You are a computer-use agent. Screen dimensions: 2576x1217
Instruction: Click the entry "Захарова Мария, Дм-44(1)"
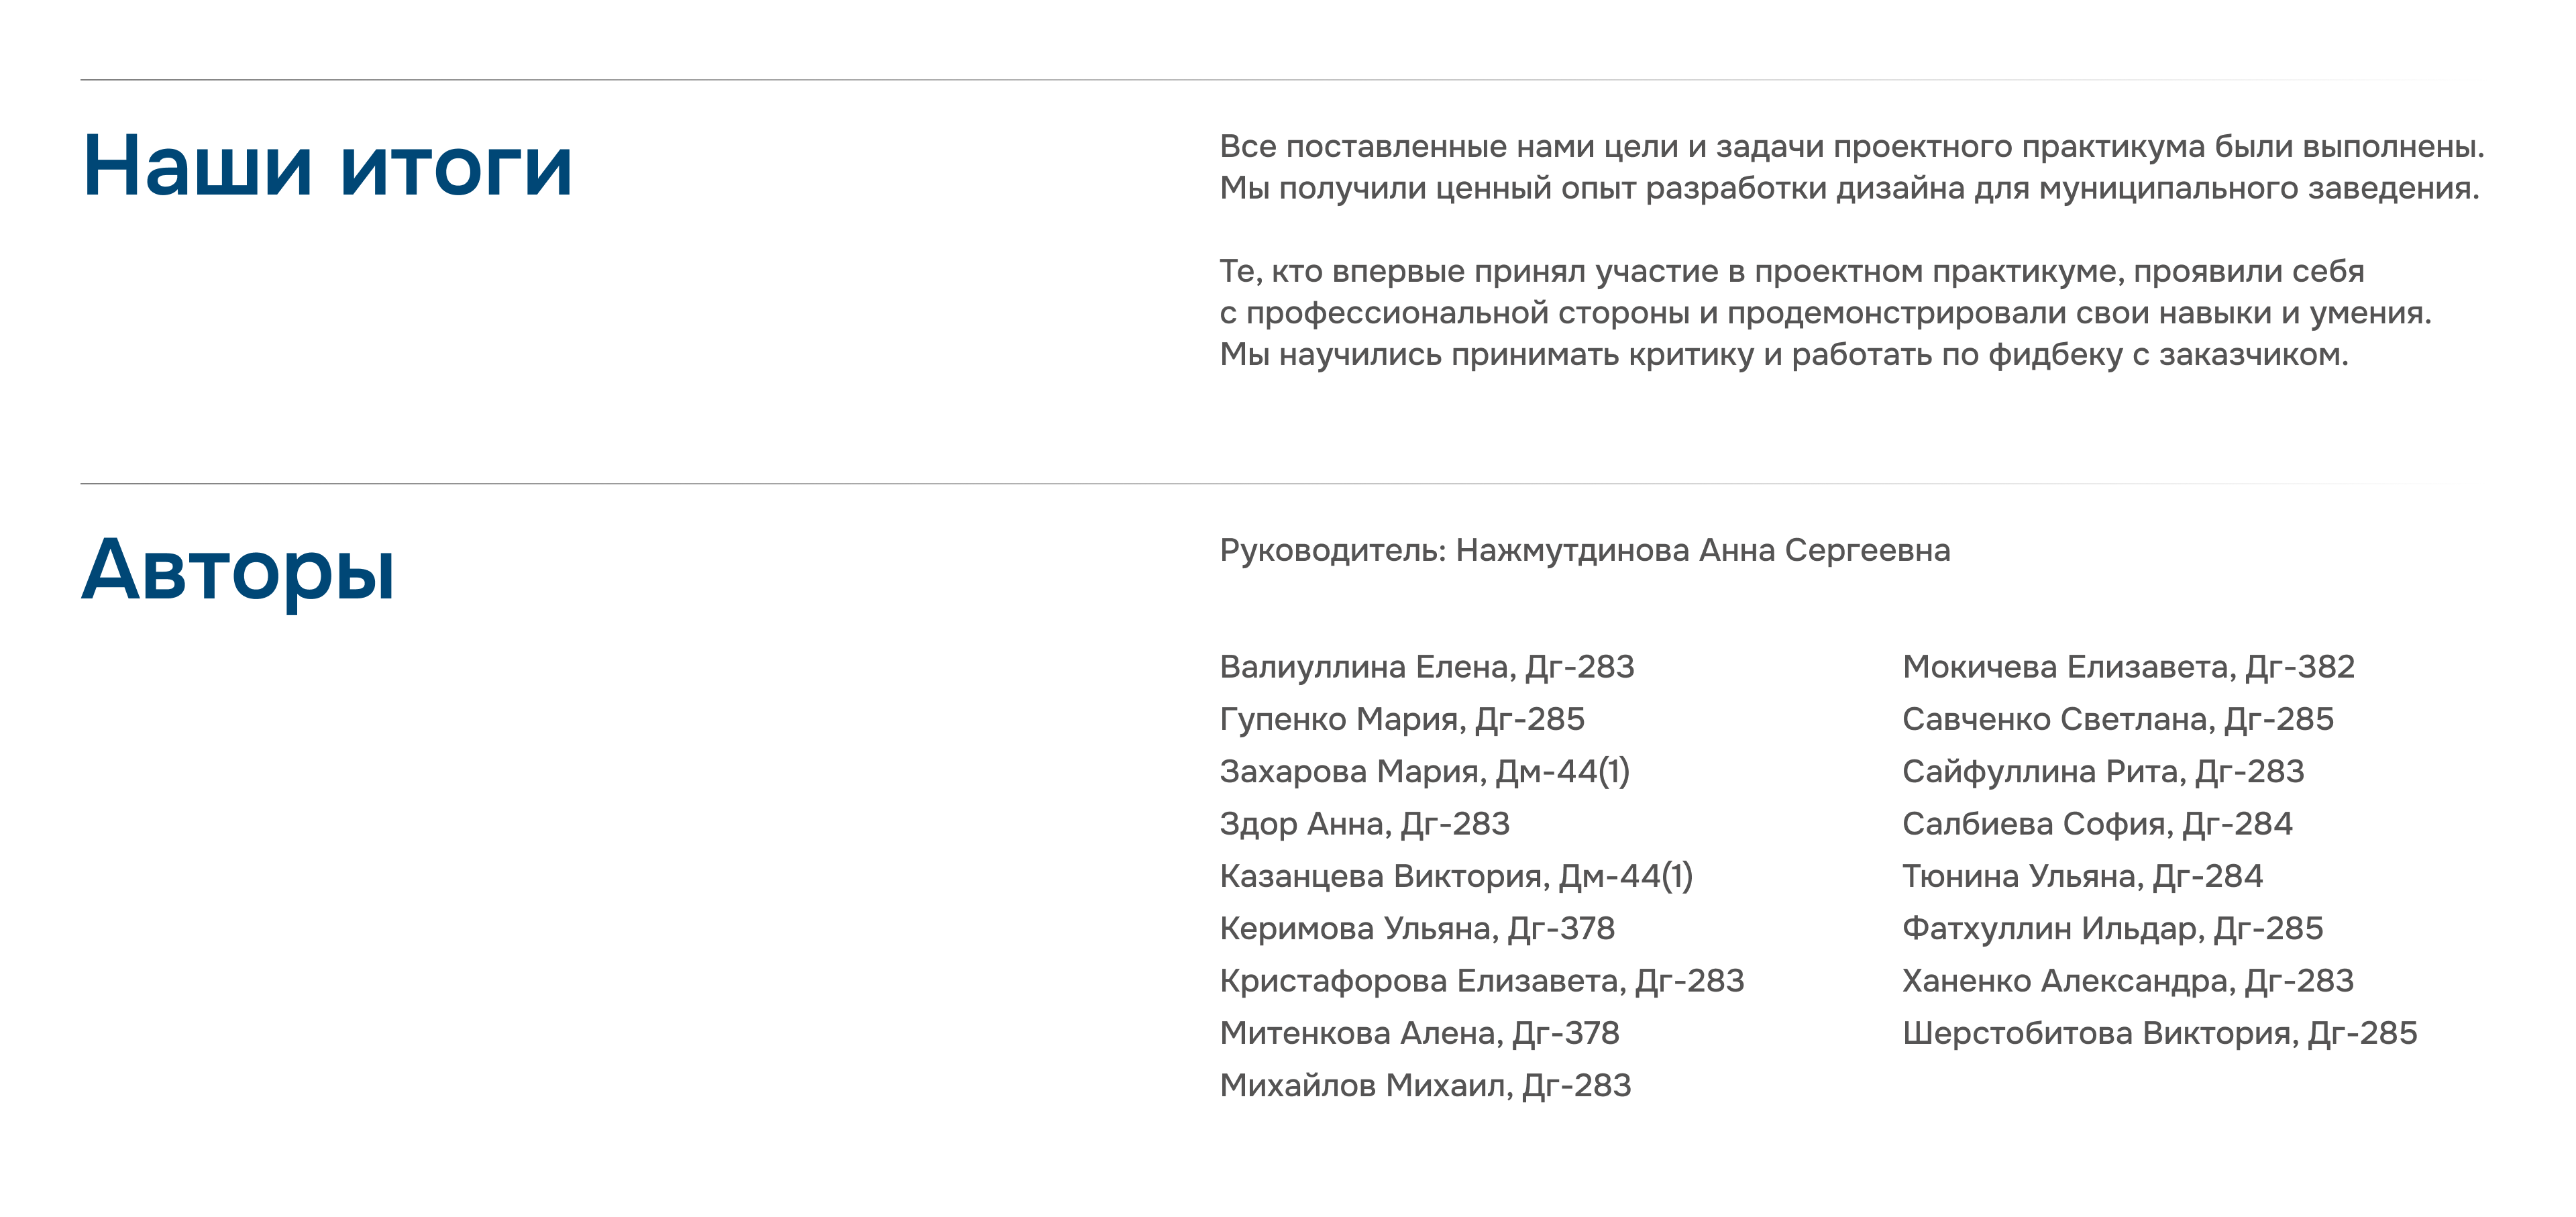pyautogui.click(x=1424, y=771)
